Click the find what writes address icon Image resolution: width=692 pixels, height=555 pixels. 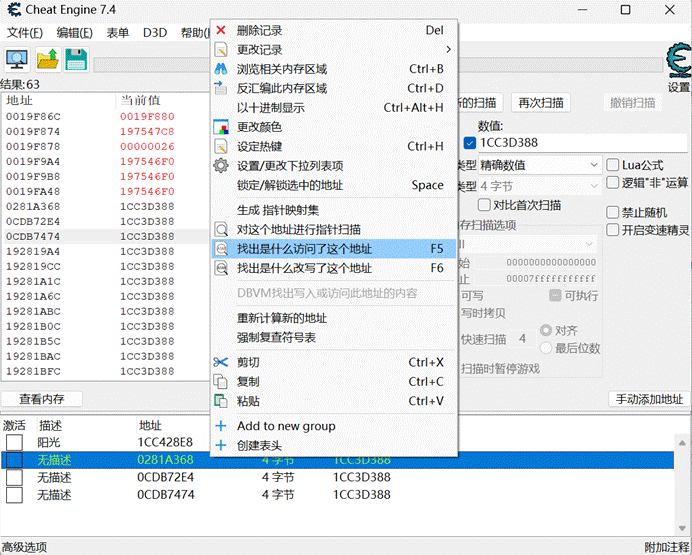click(221, 268)
